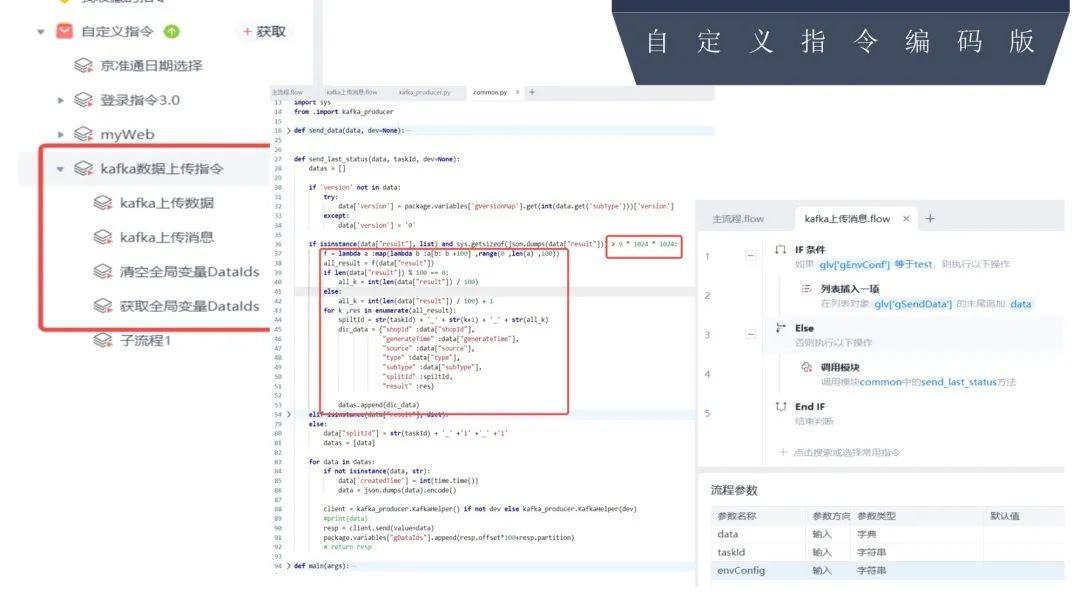The image size is (1080, 608).
Task: Click the layers icon beside kafka上传消息
Action: coord(103,238)
